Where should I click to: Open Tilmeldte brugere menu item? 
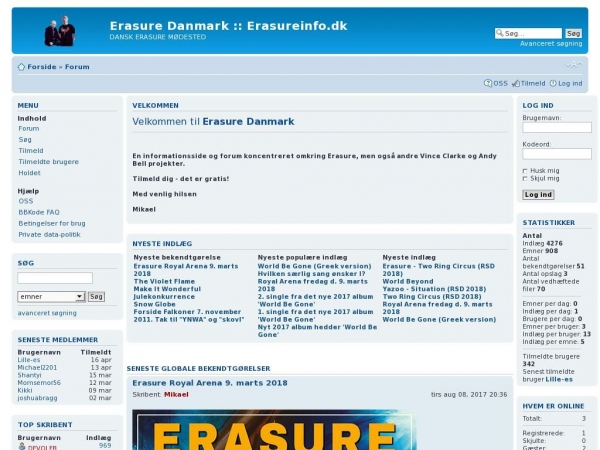[x=49, y=162]
